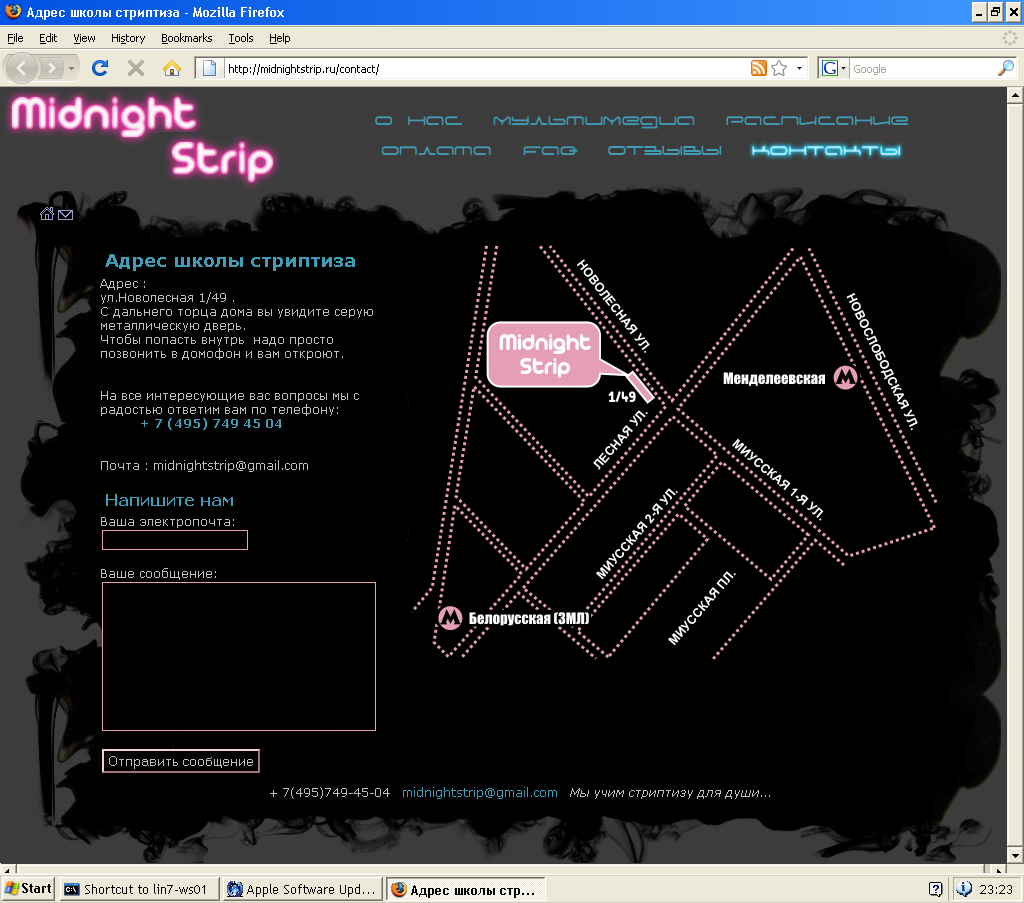Viewport: 1024px width, 903px height.
Task: Reload the current page
Action: 100,68
